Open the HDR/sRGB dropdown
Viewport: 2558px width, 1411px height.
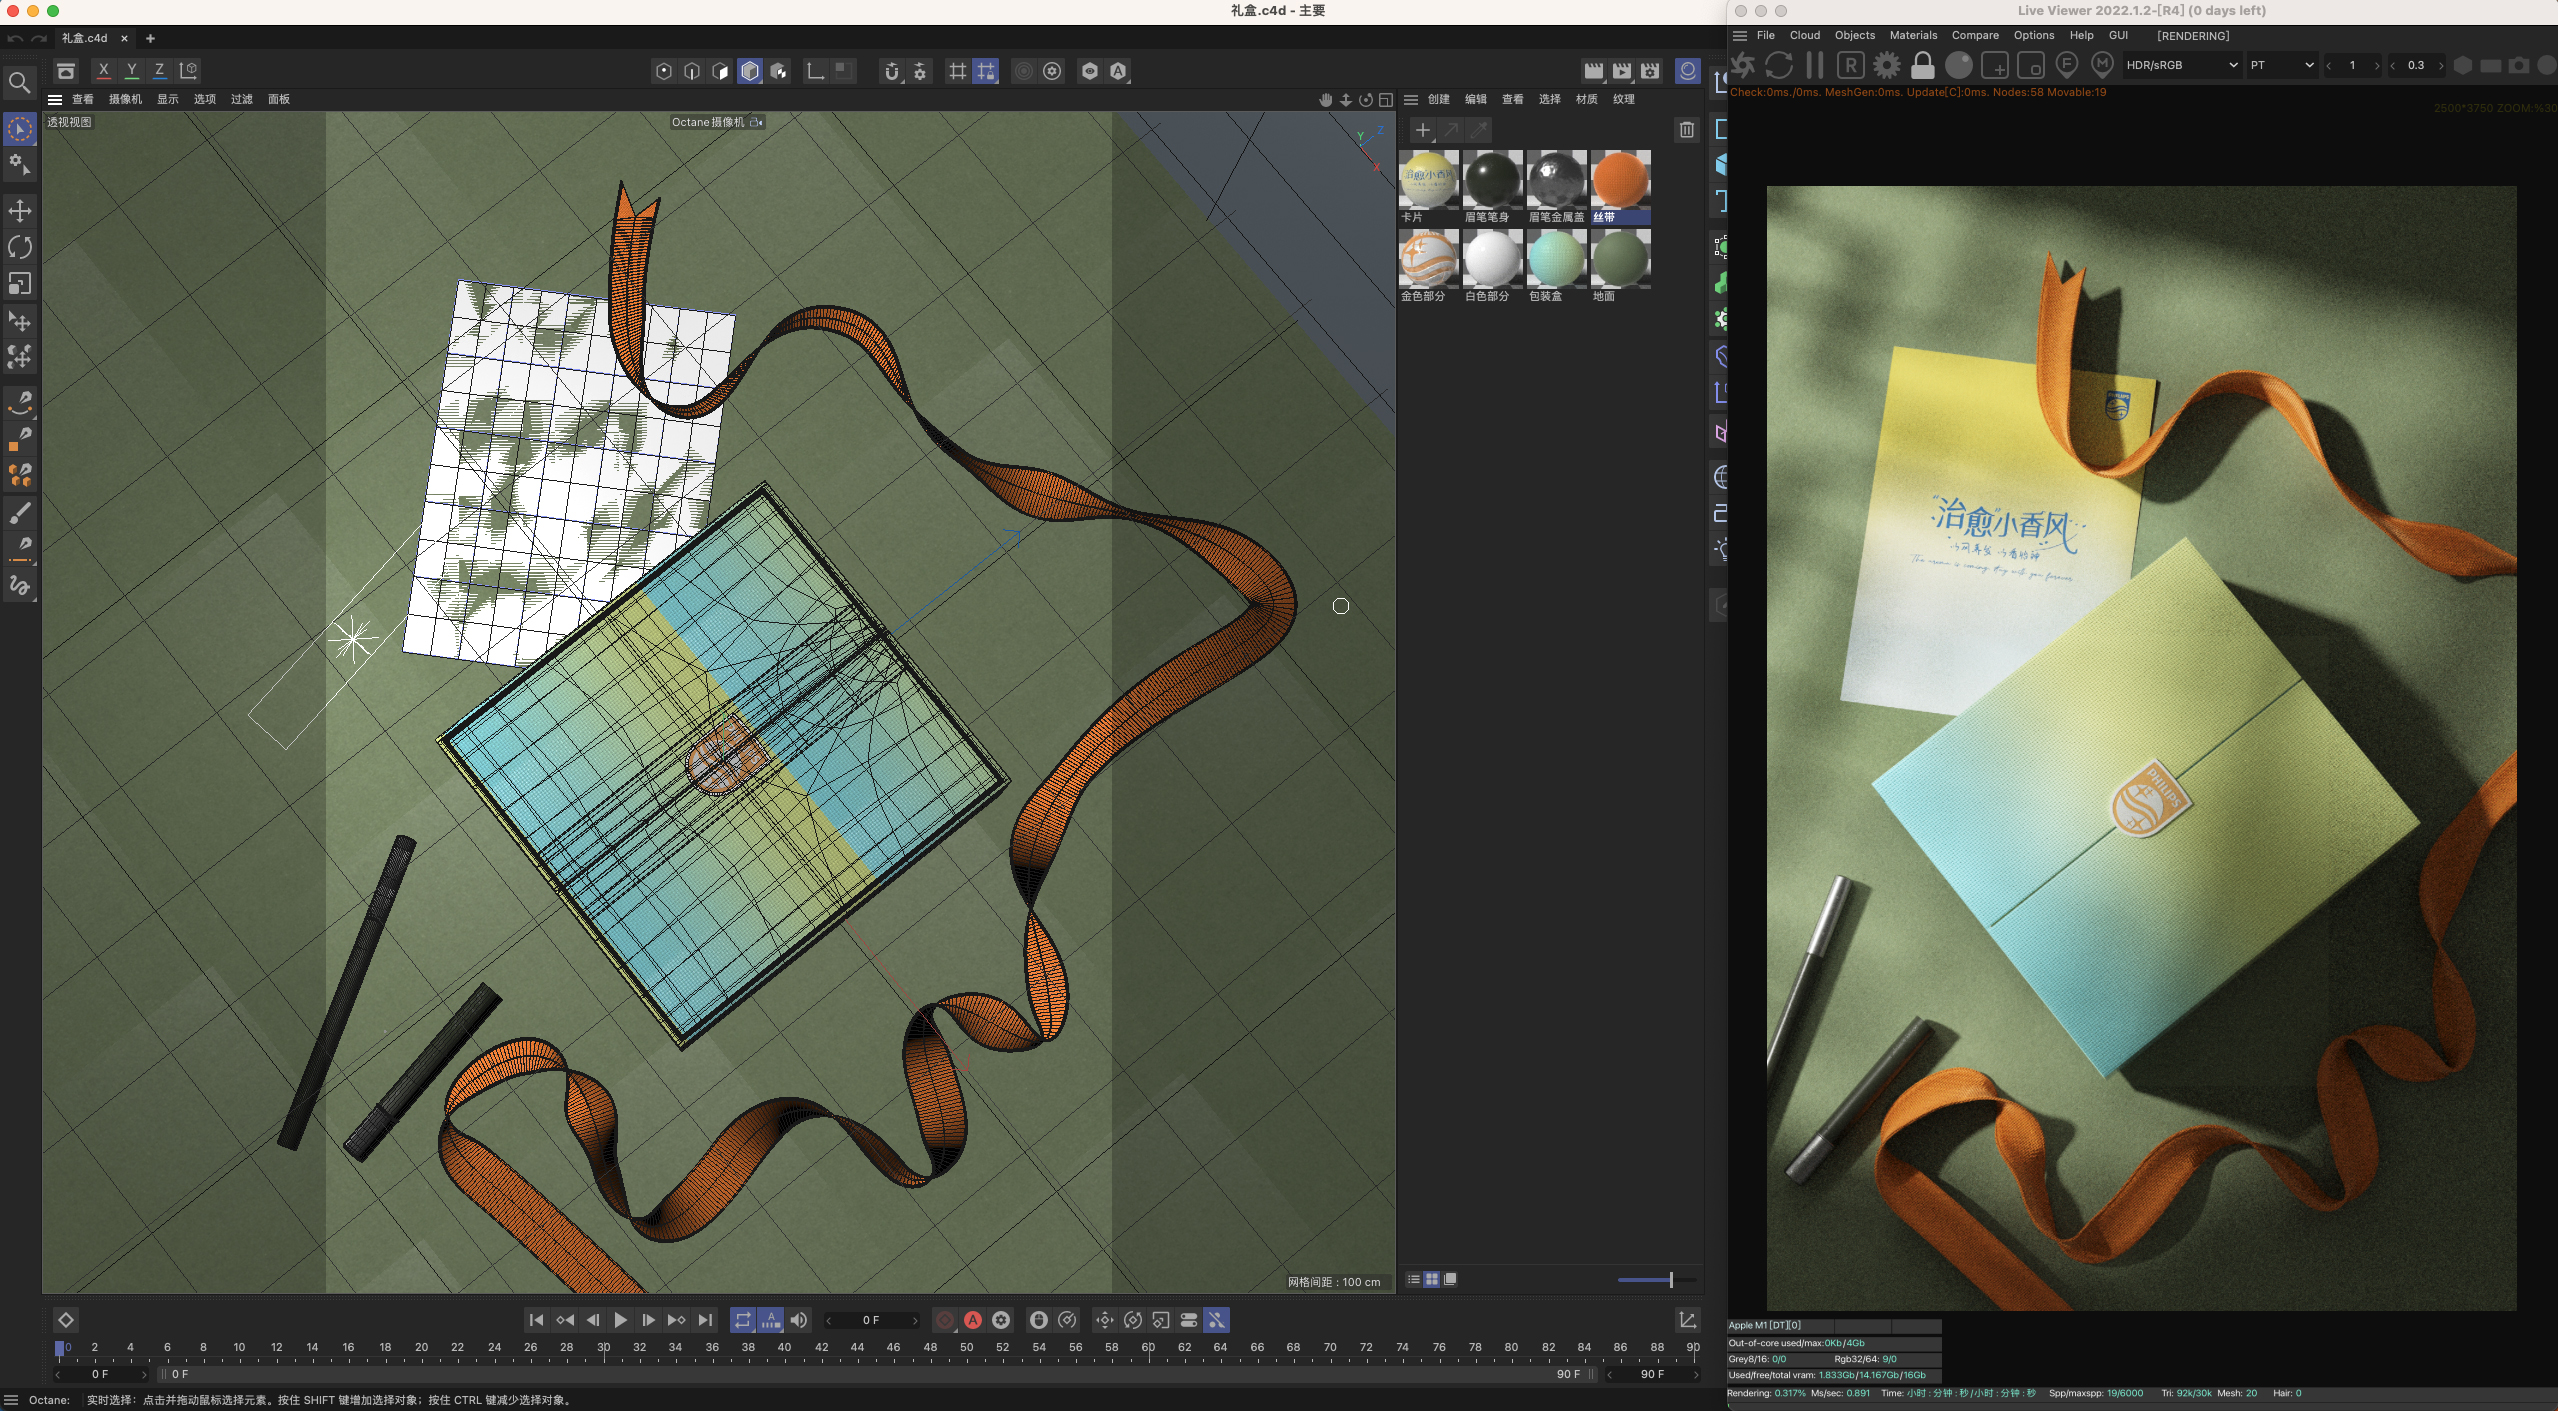tap(2181, 65)
